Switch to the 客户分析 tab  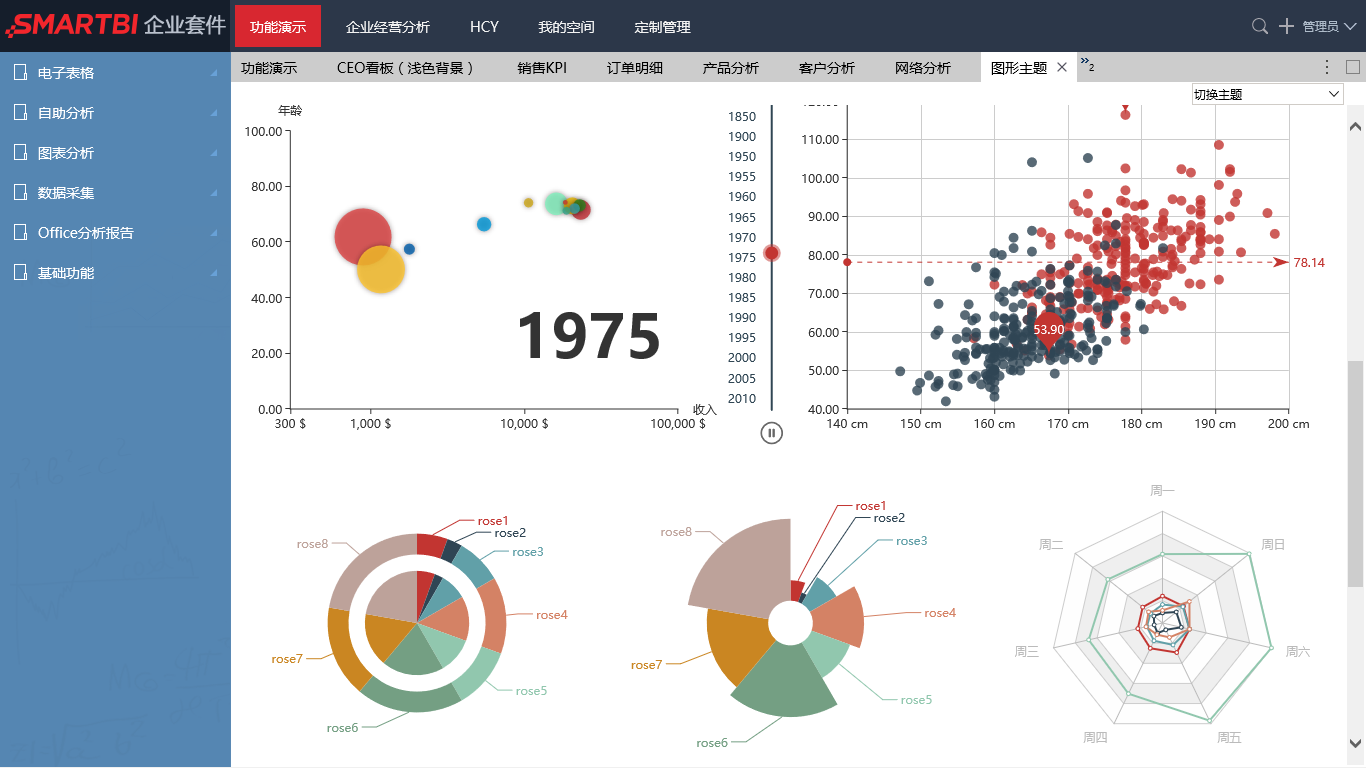pyautogui.click(x=827, y=68)
